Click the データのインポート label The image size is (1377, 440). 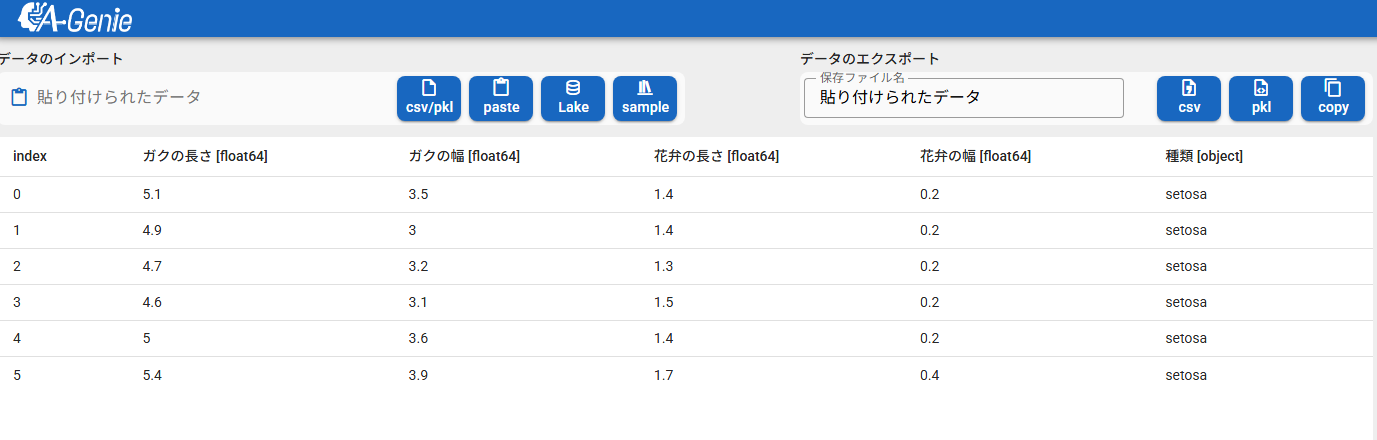coord(62,59)
